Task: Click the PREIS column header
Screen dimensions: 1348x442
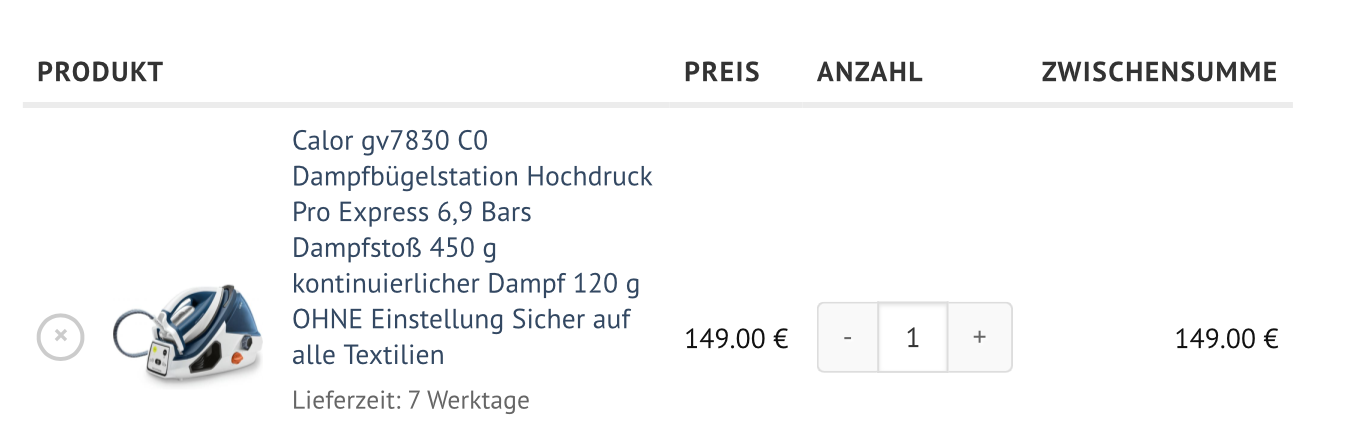Action: pyautogui.click(x=721, y=72)
